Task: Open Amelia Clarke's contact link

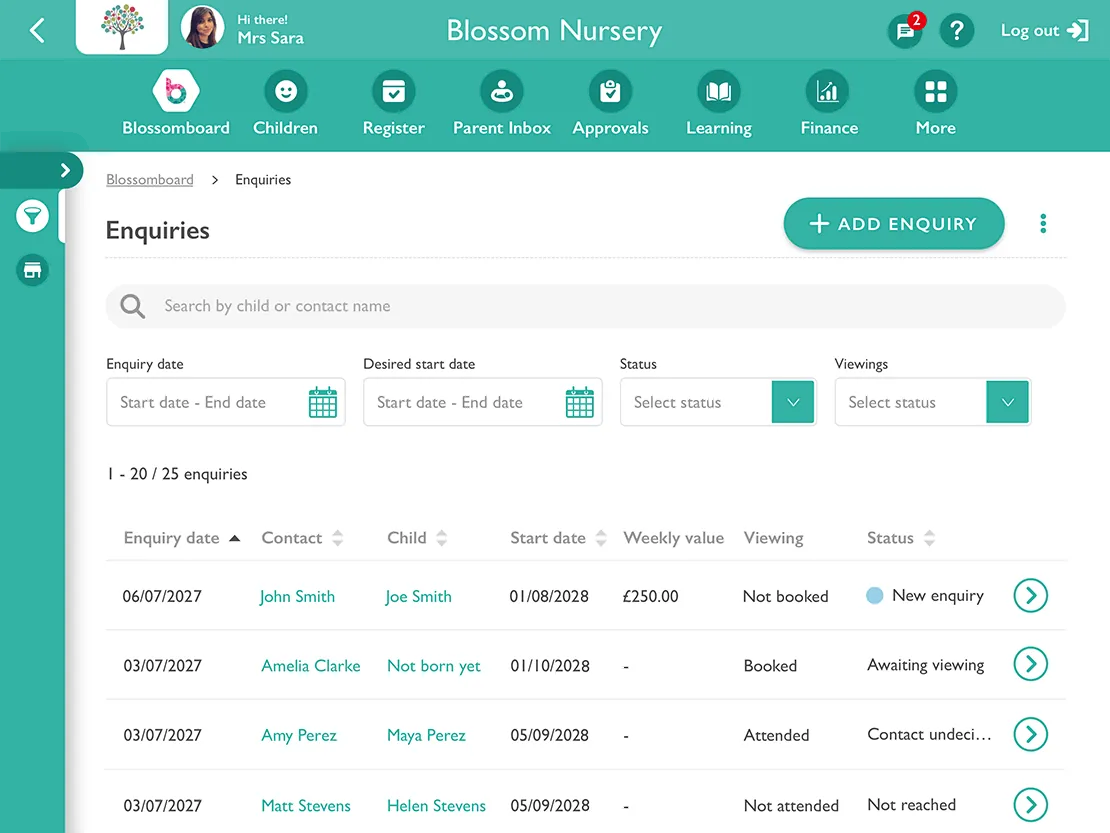Action: (x=310, y=664)
